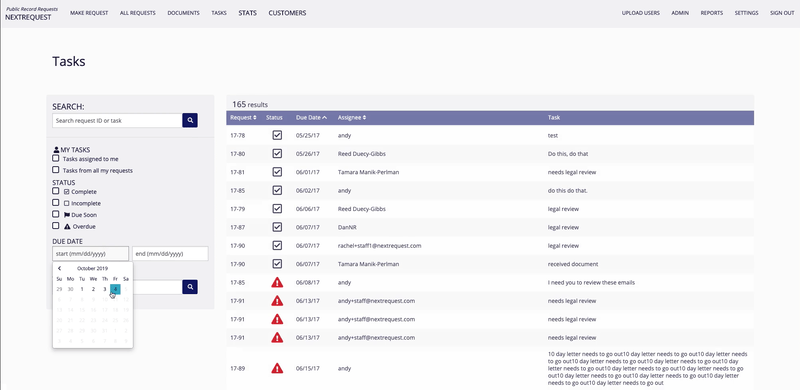Check 'Tasks from all my requests'
The image size is (800, 390).
coord(56,169)
